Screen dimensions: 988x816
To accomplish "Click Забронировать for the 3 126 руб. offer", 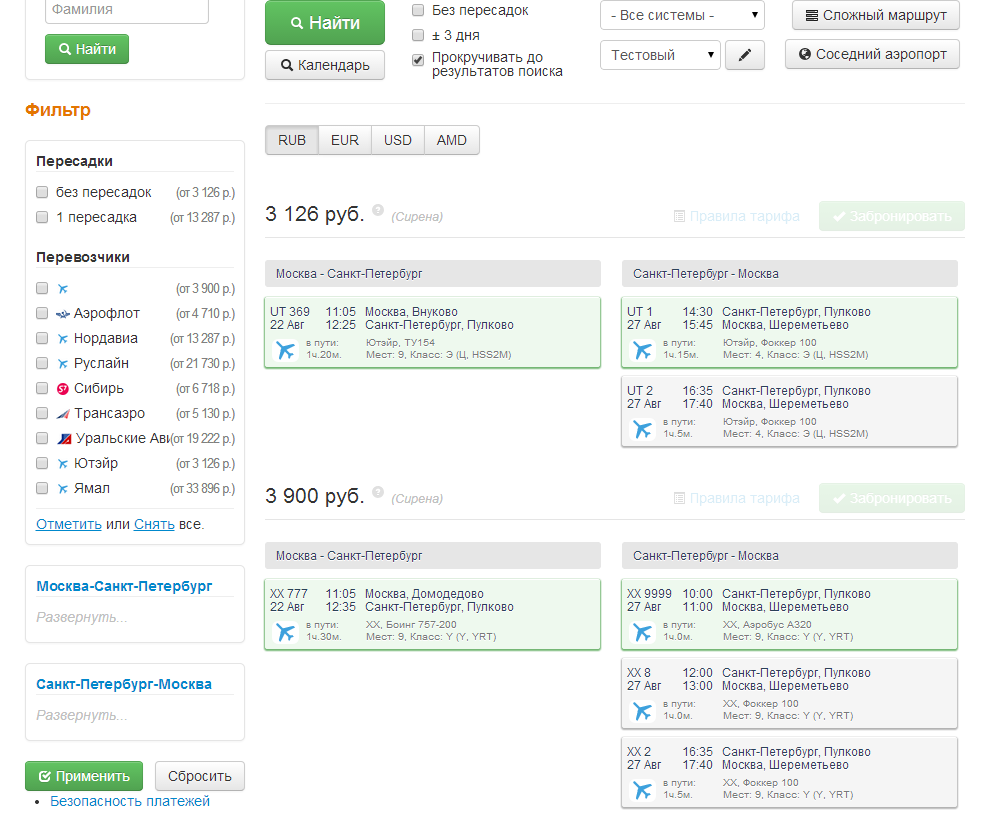I will point(892,217).
